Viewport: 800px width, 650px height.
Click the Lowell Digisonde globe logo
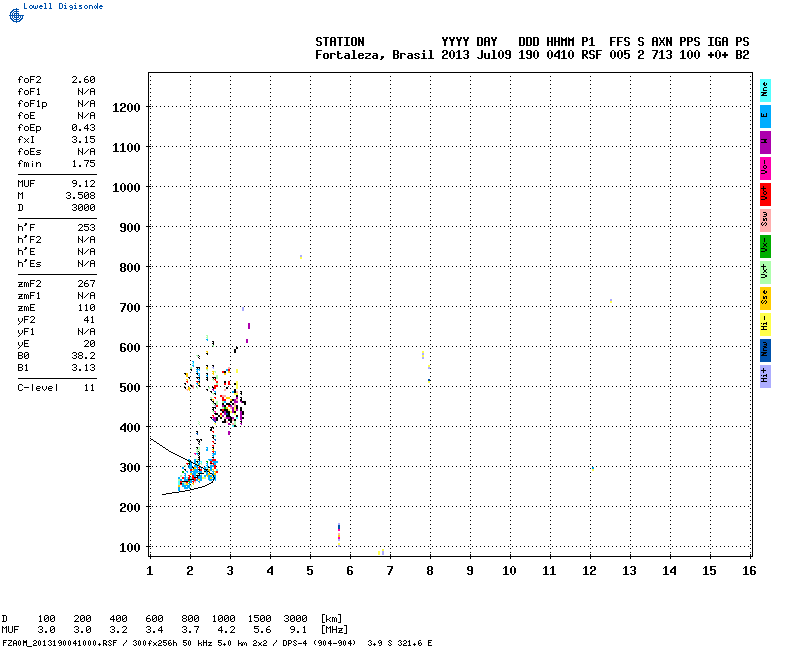point(16,16)
